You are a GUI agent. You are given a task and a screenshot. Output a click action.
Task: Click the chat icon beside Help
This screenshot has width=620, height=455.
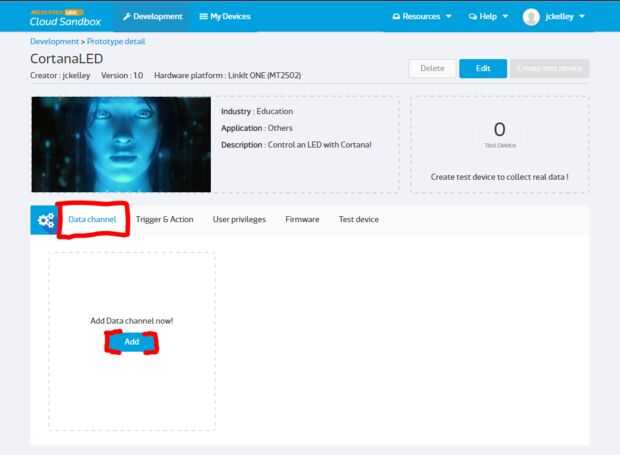[x=473, y=17]
